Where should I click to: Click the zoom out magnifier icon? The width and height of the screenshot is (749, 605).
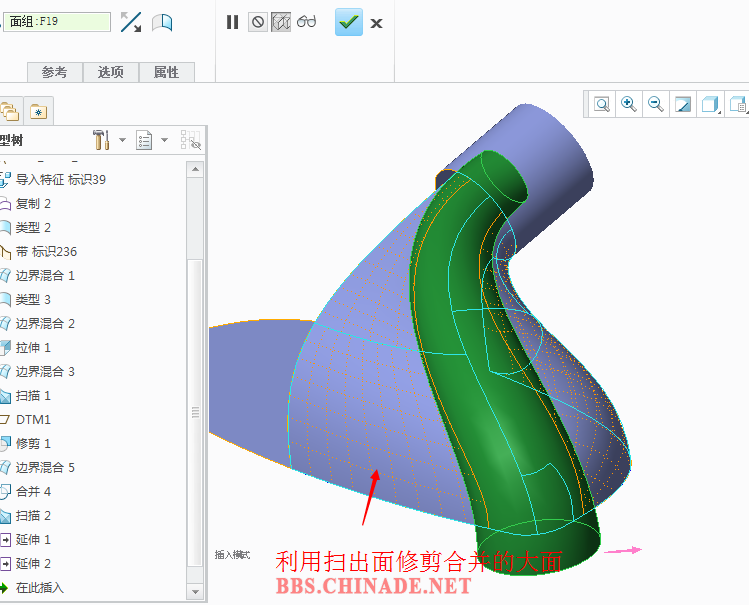(x=656, y=104)
